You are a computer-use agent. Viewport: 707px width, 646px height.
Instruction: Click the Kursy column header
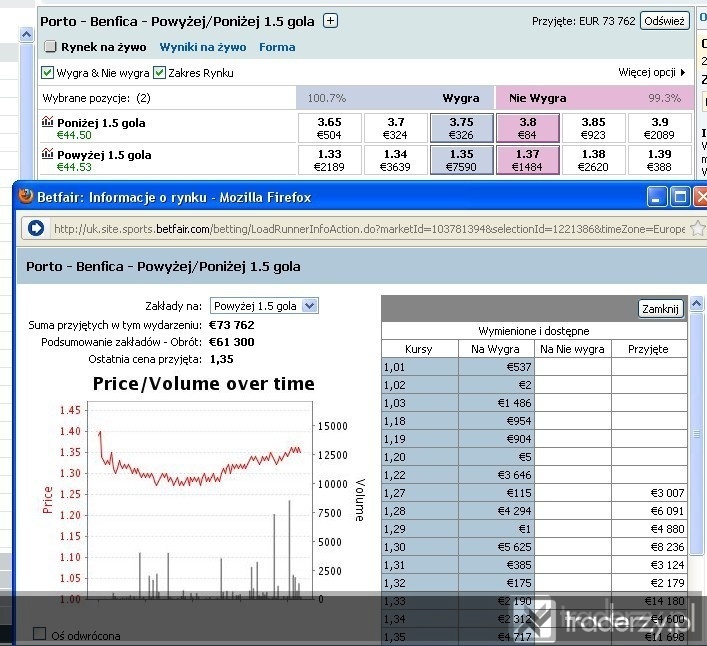tap(419, 349)
